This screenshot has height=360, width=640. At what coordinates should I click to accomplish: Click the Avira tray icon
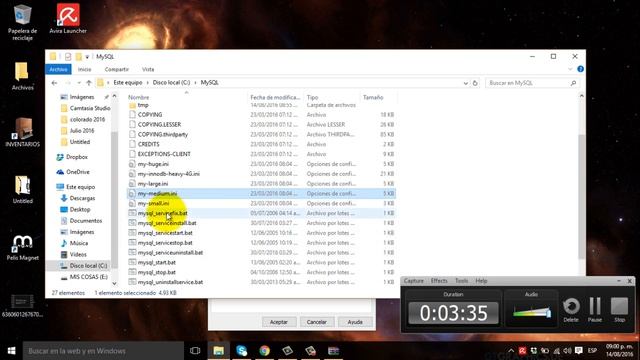(x=522, y=351)
